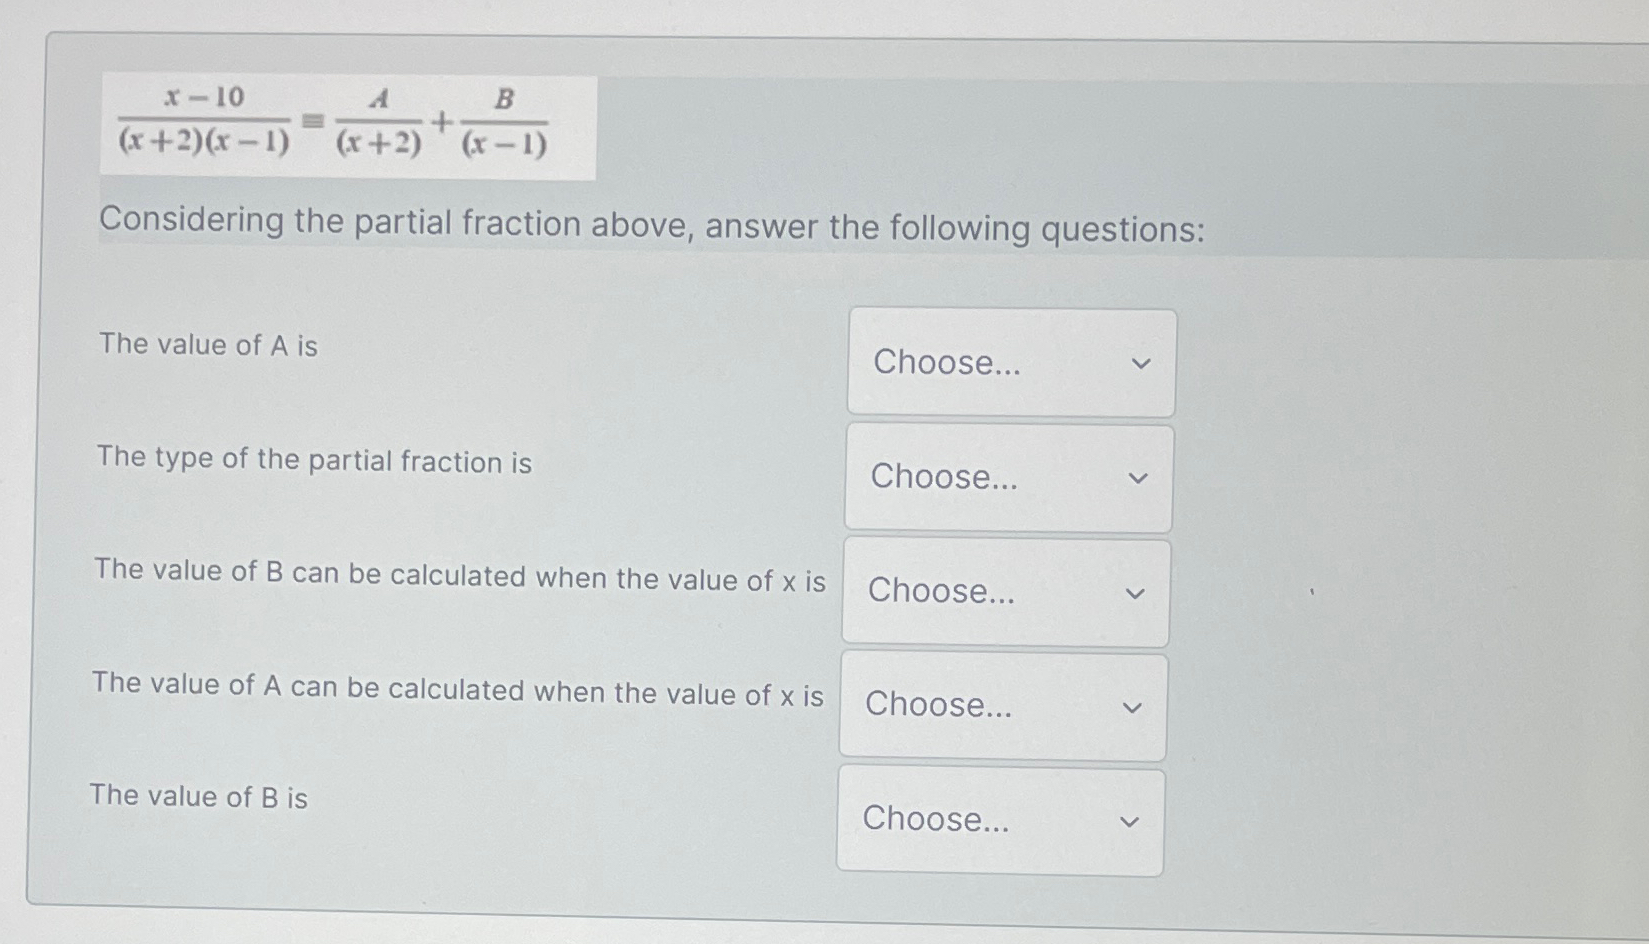Open the dropdown for 'The value of B is'
This screenshot has height=944, width=1649.
(999, 820)
